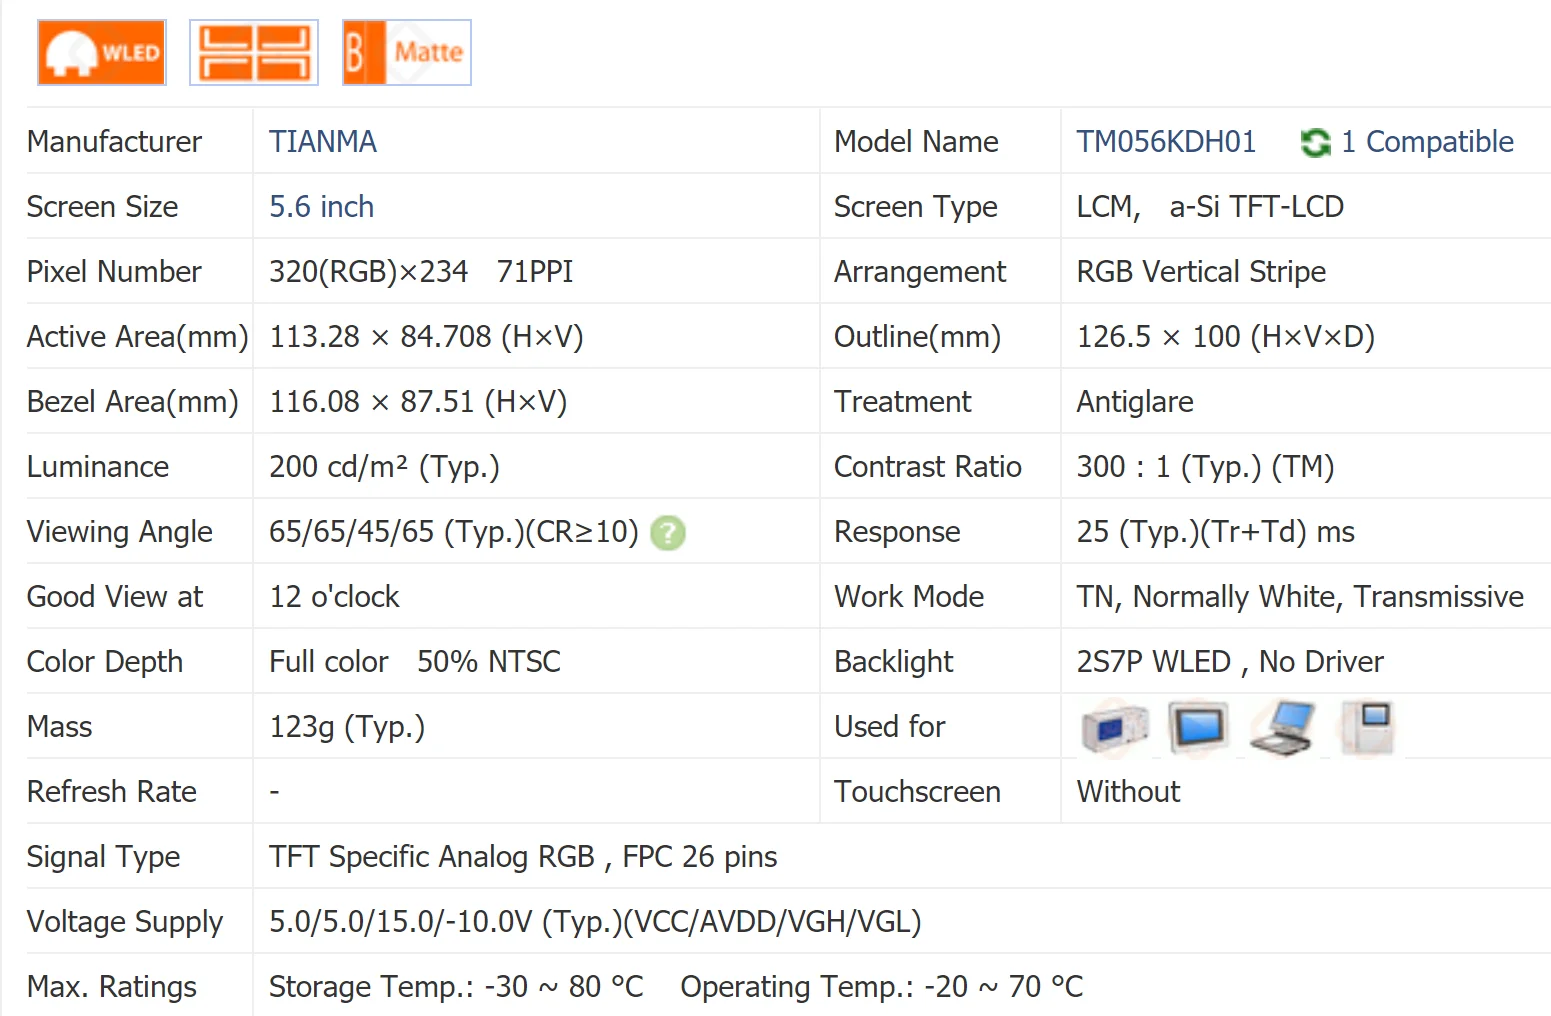Click the last Used for device icon
The height and width of the screenshot is (1016, 1551).
coord(1368,728)
